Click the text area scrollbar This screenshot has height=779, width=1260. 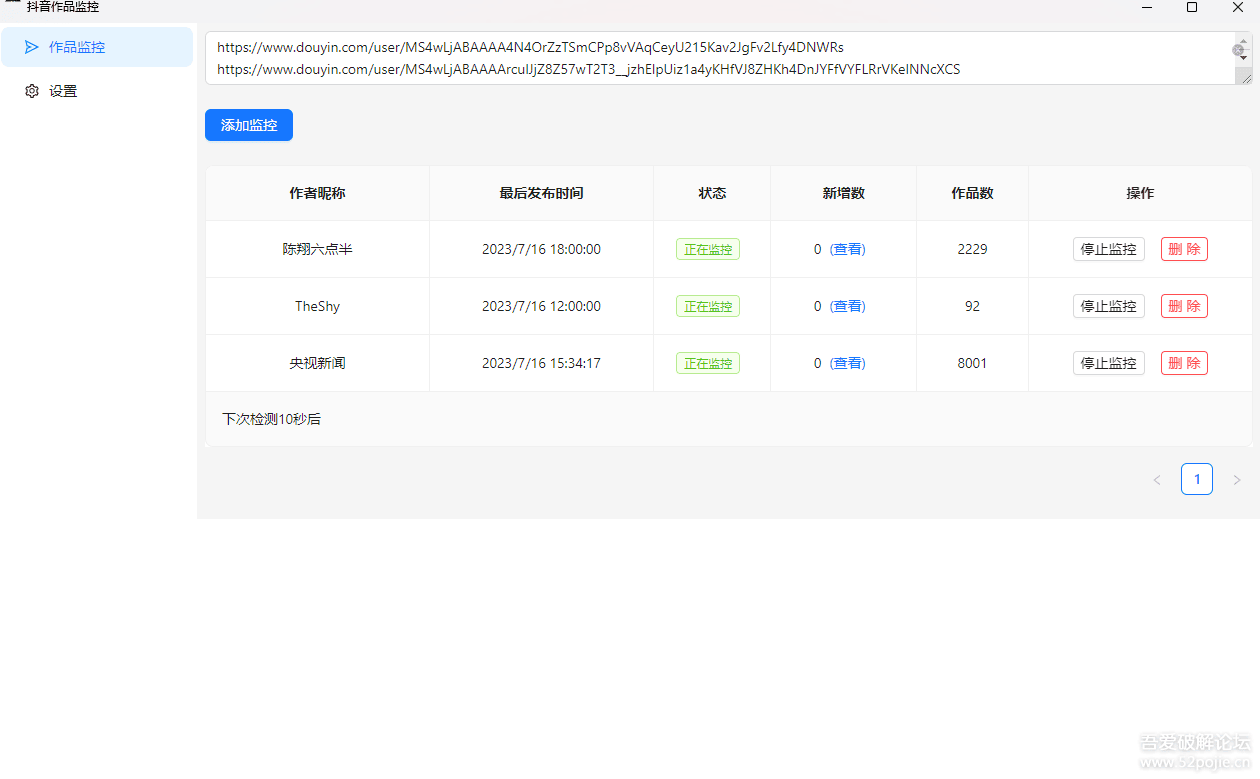(x=1243, y=58)
